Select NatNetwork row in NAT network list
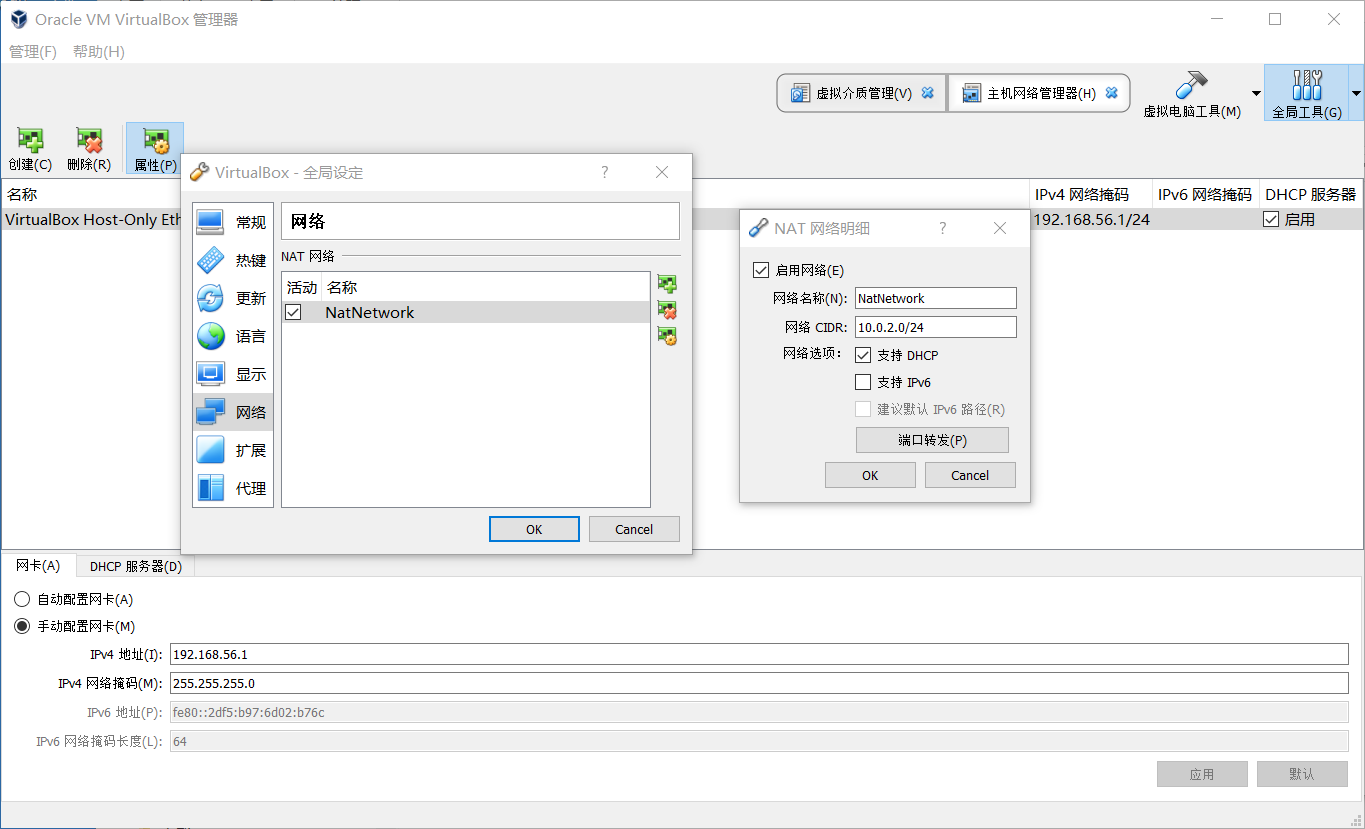Screen dimensions: 1365x829 point(466,312)
